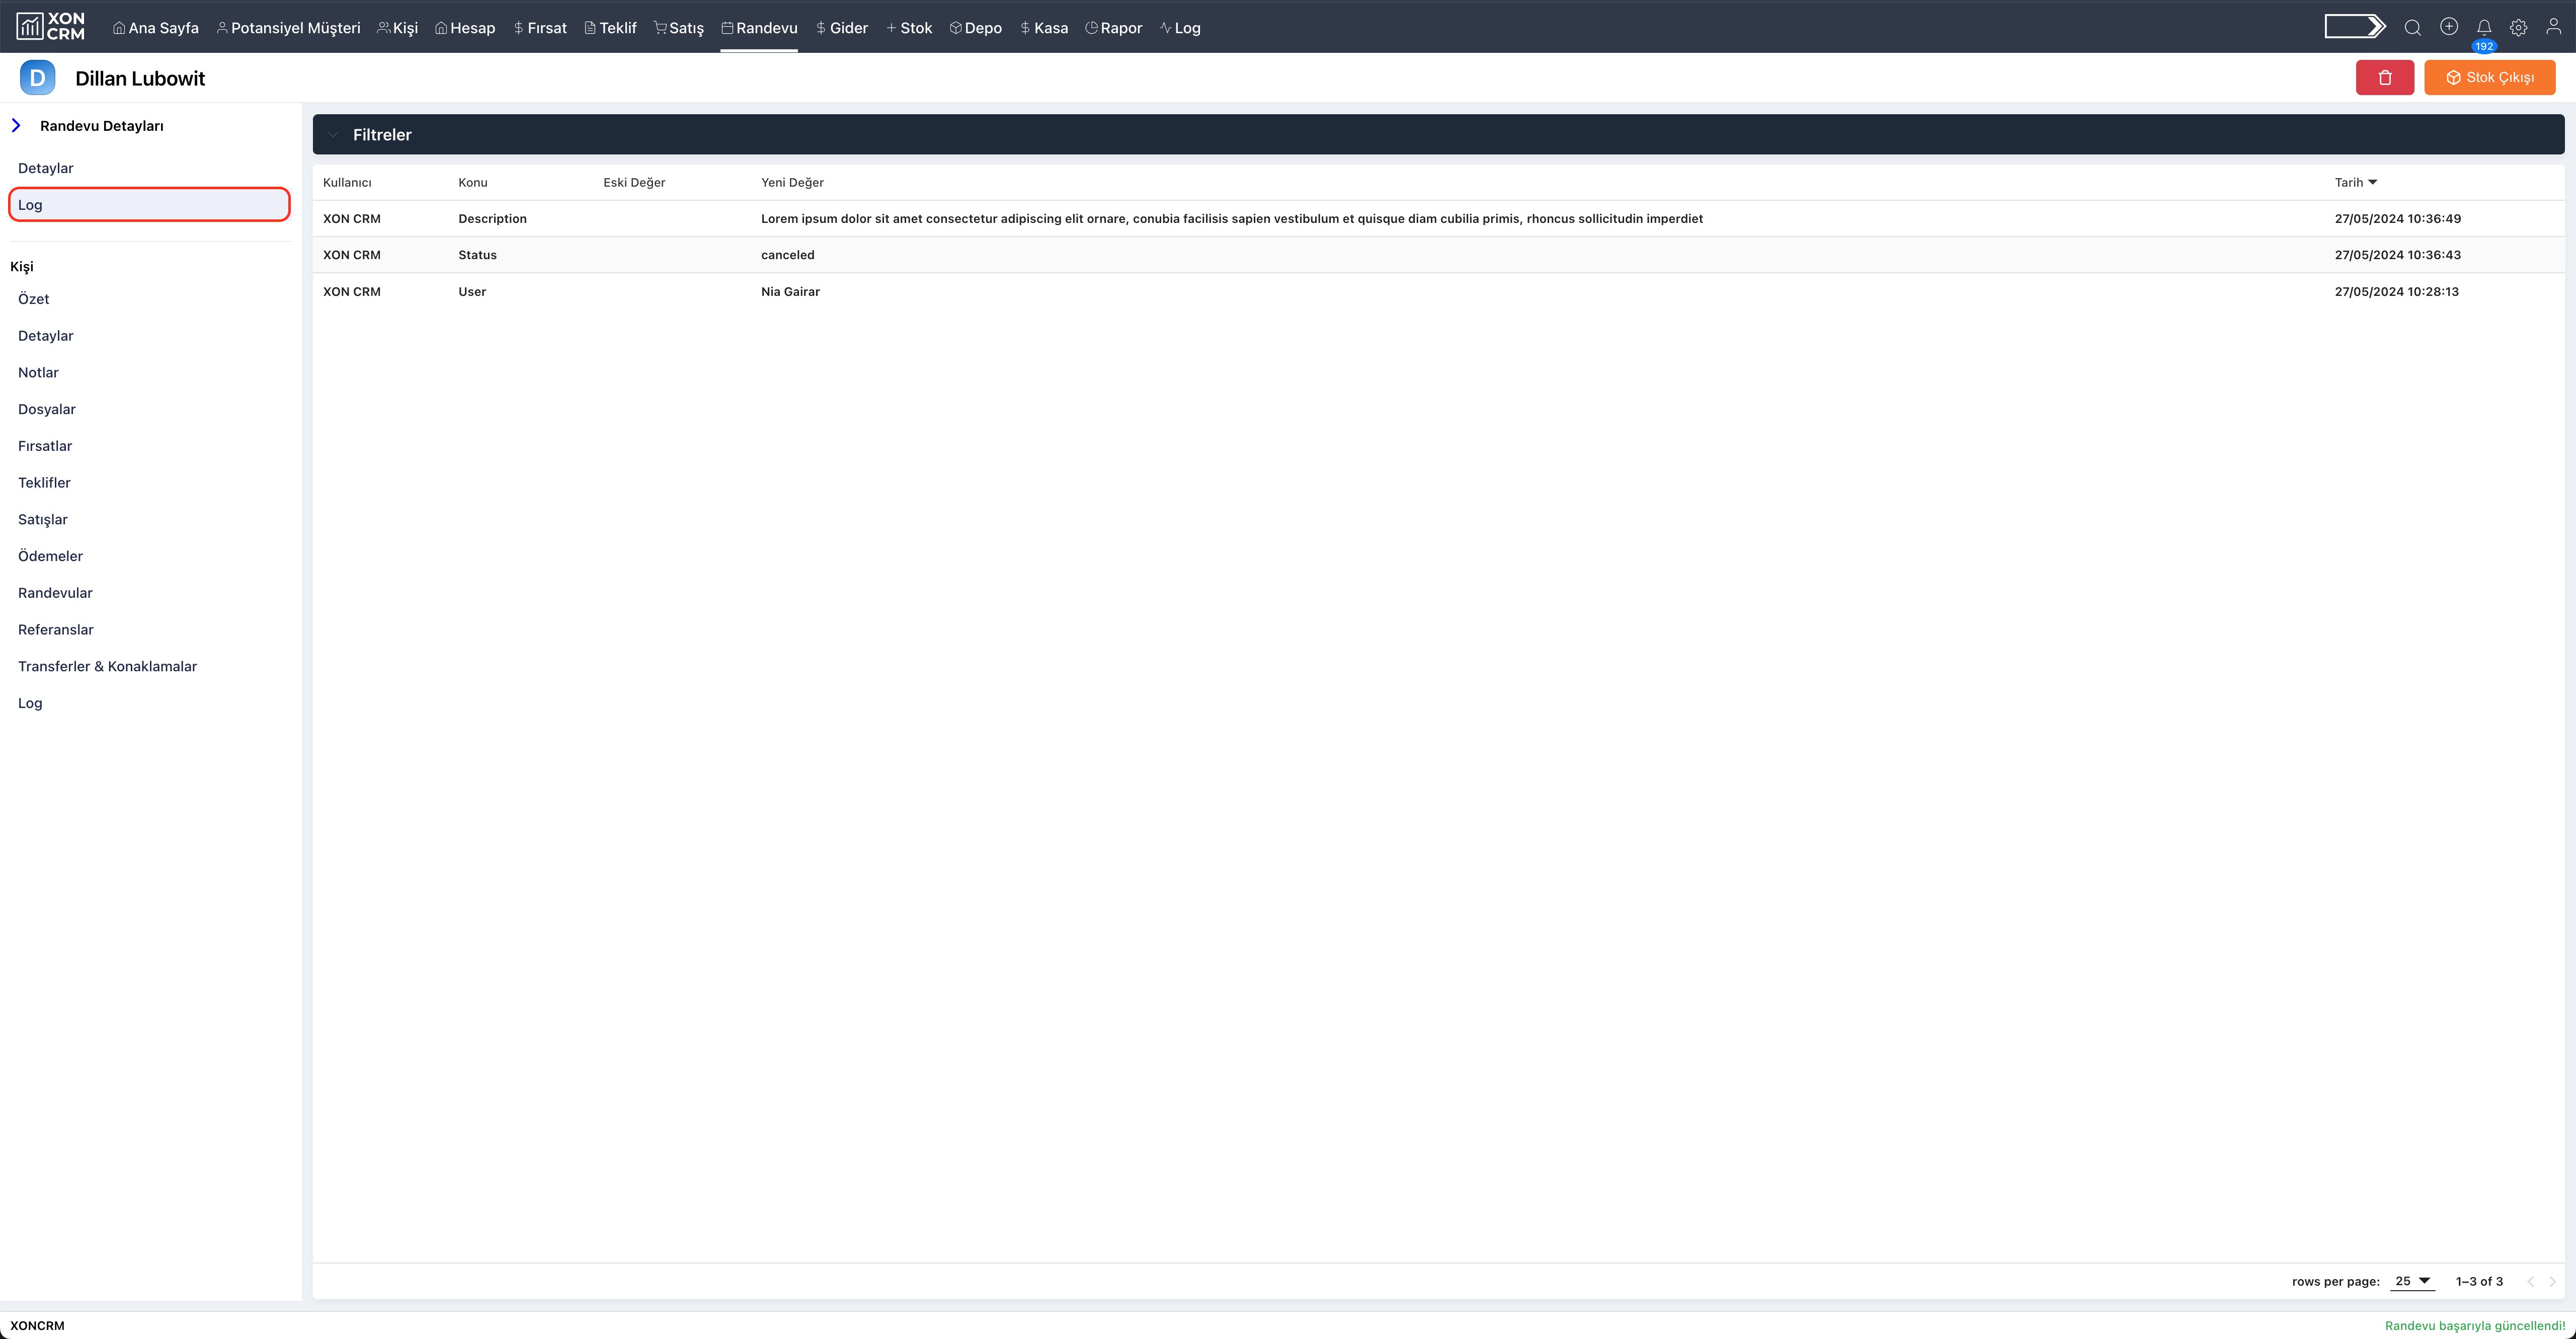Open the Hesap menu item
Screen dimensions: 2576x1339
pyautogui.click(x=465, y=28)
